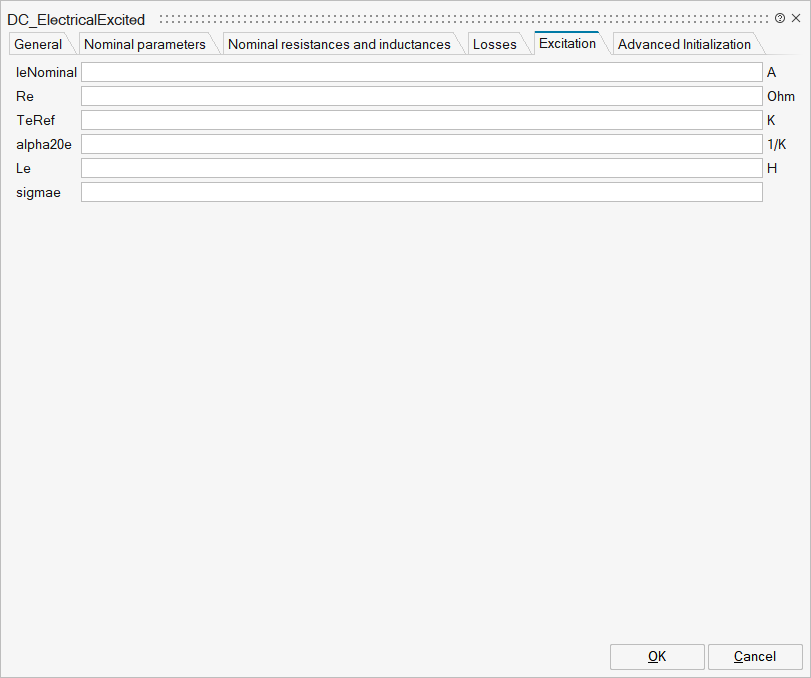The height and width of the screenshot is (678, 811).
Task: Select the Excitation tab
Action: [567, 43]
